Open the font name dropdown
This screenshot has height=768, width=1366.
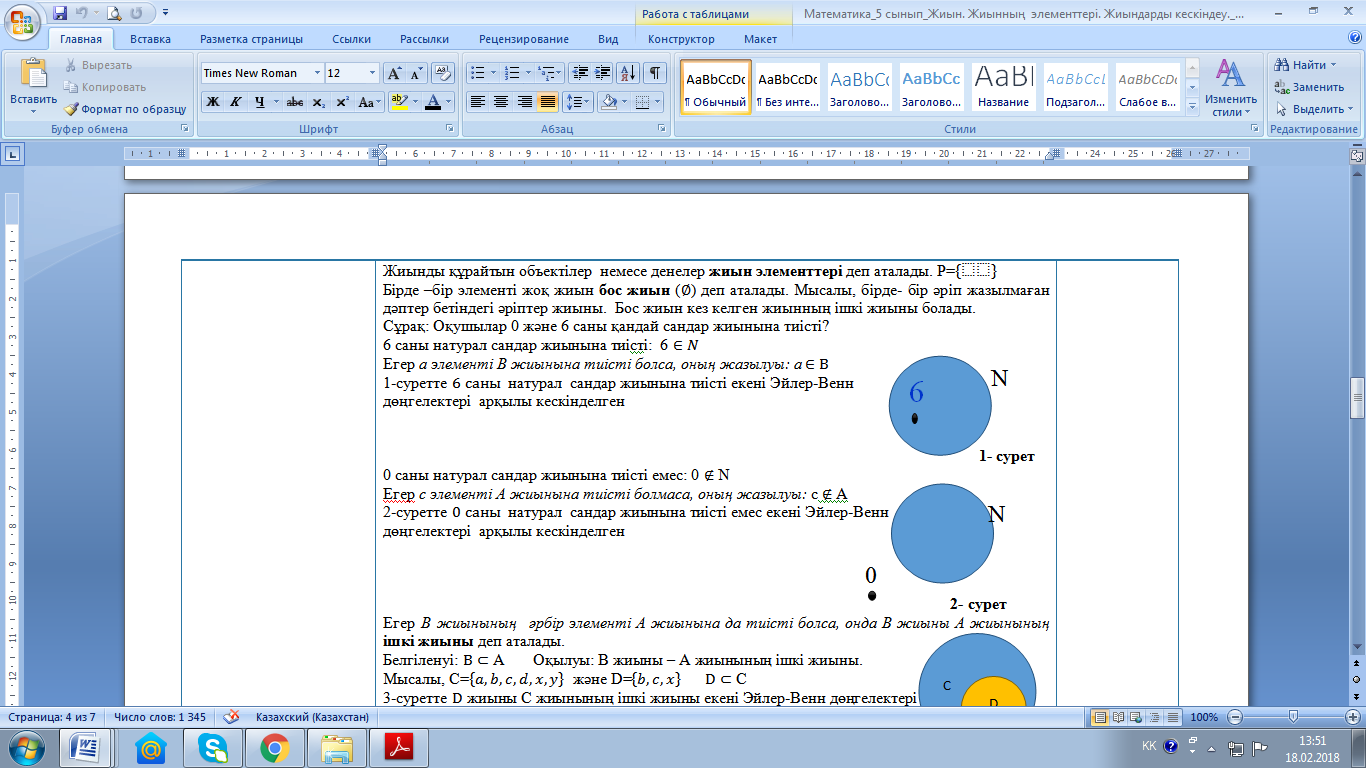point(318,73)
